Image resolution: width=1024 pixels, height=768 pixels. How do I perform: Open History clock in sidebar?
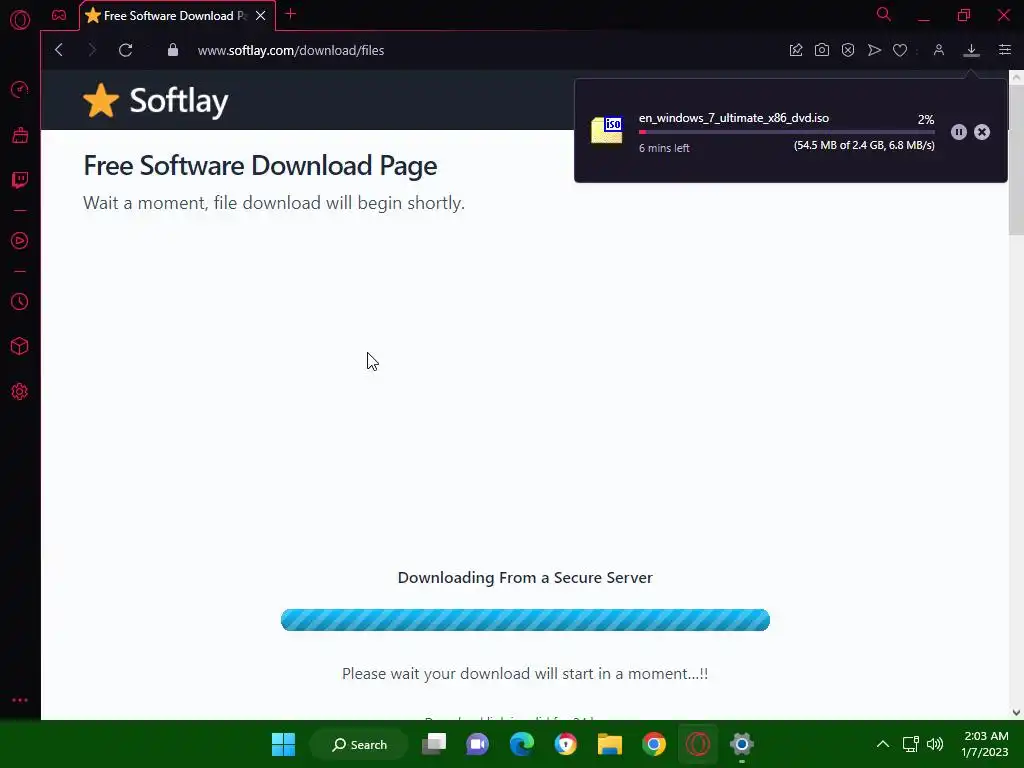(x=20, y=301)
